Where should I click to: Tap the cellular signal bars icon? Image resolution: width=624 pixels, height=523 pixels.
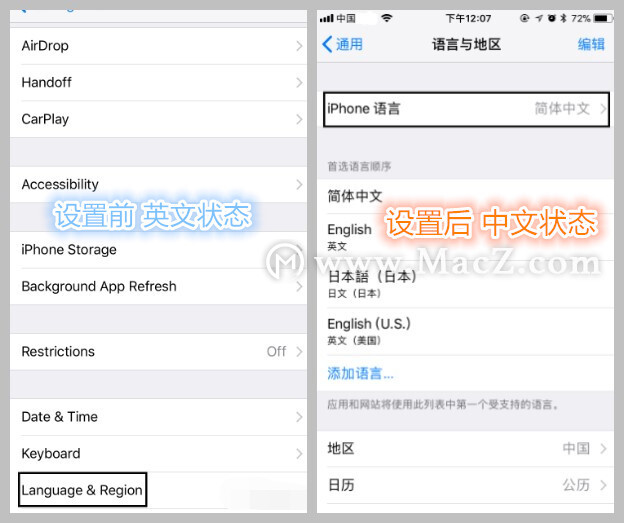[326, 18]
